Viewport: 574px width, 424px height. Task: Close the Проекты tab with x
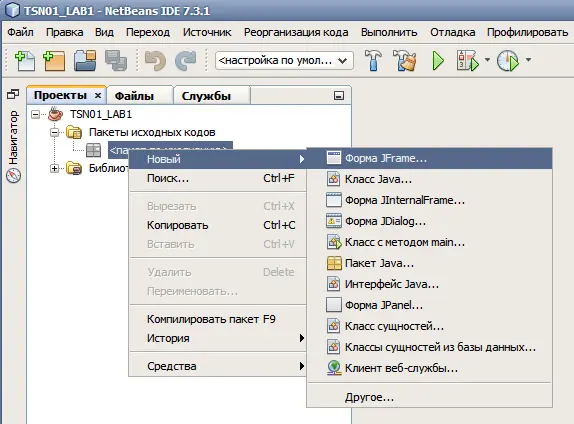tap(98, 96)
